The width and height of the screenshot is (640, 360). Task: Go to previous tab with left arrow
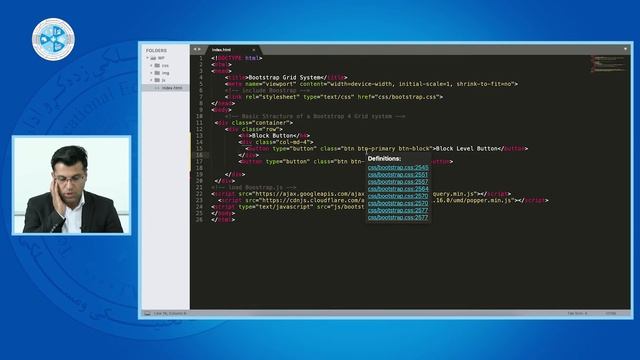(195, 49)
